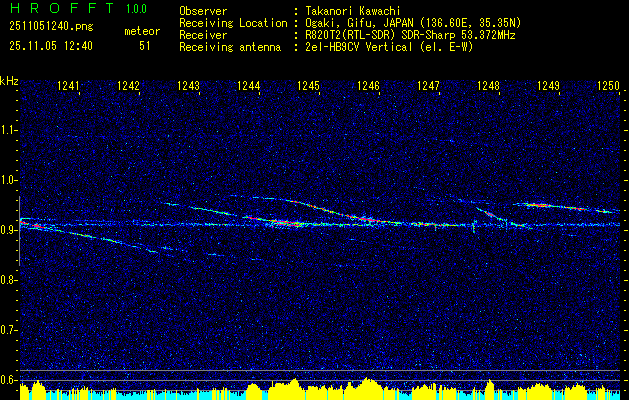Click the 1242 time marker
629x400 pixels.
[128, 86]
